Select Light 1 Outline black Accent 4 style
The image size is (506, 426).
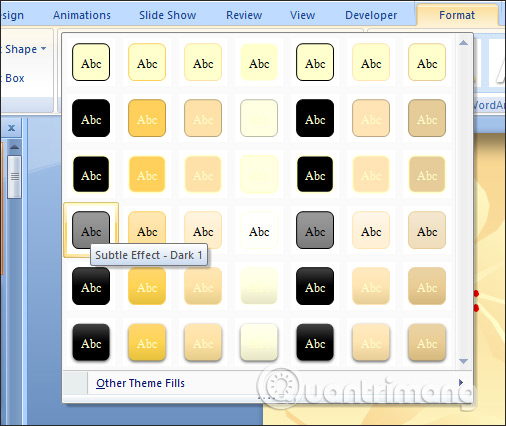(x=315, y=174)
